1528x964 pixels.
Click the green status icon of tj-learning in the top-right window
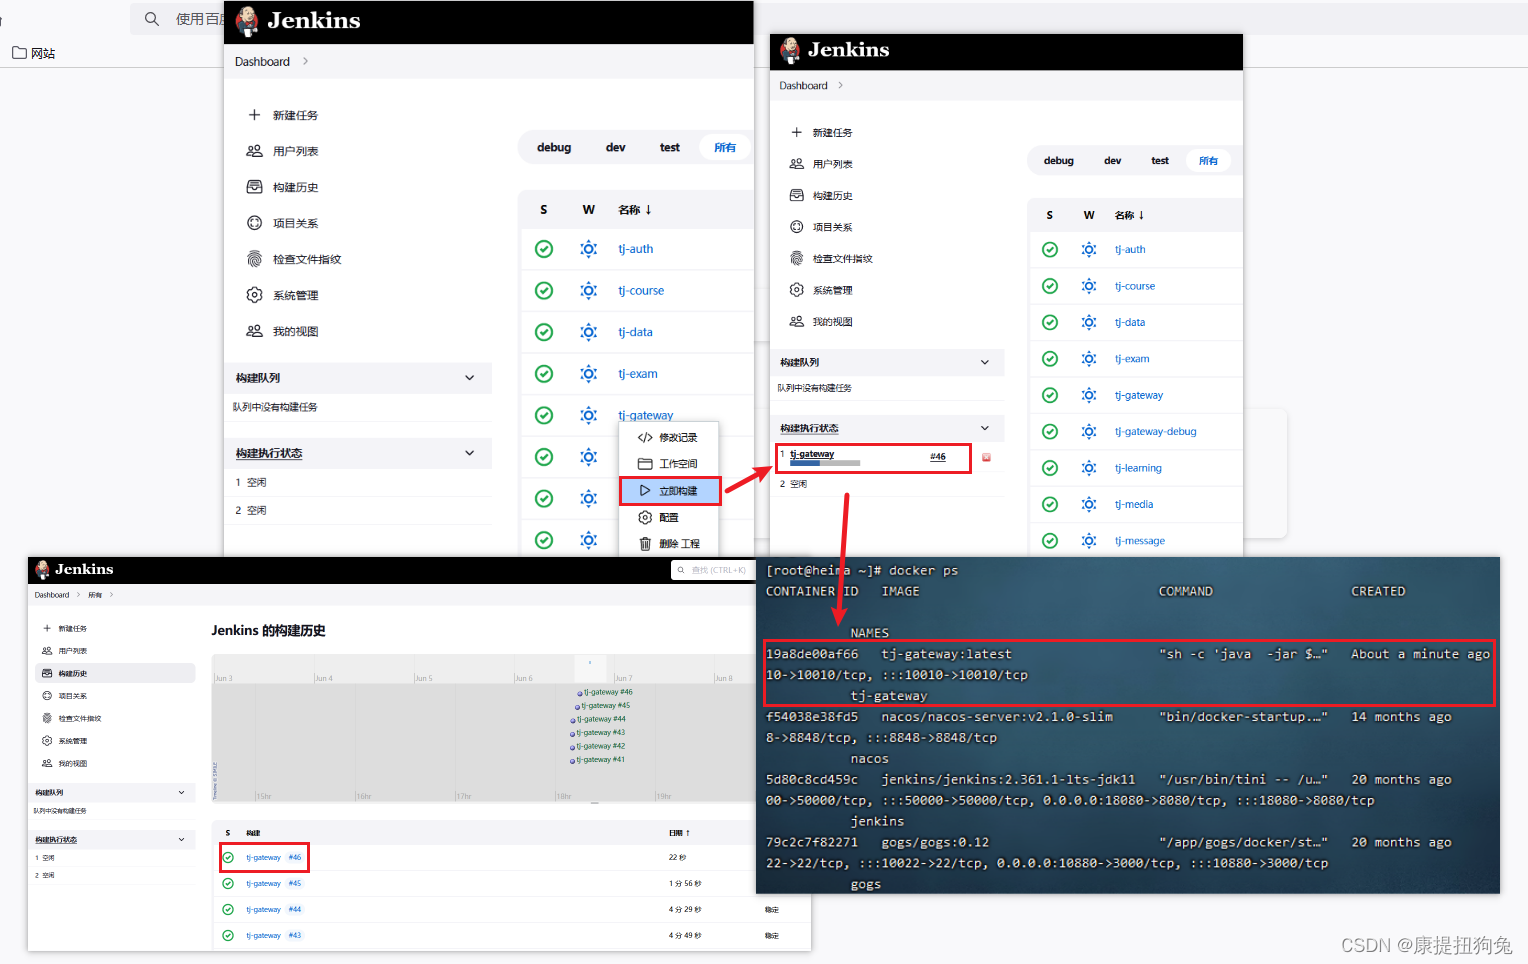click(1050, 468)
